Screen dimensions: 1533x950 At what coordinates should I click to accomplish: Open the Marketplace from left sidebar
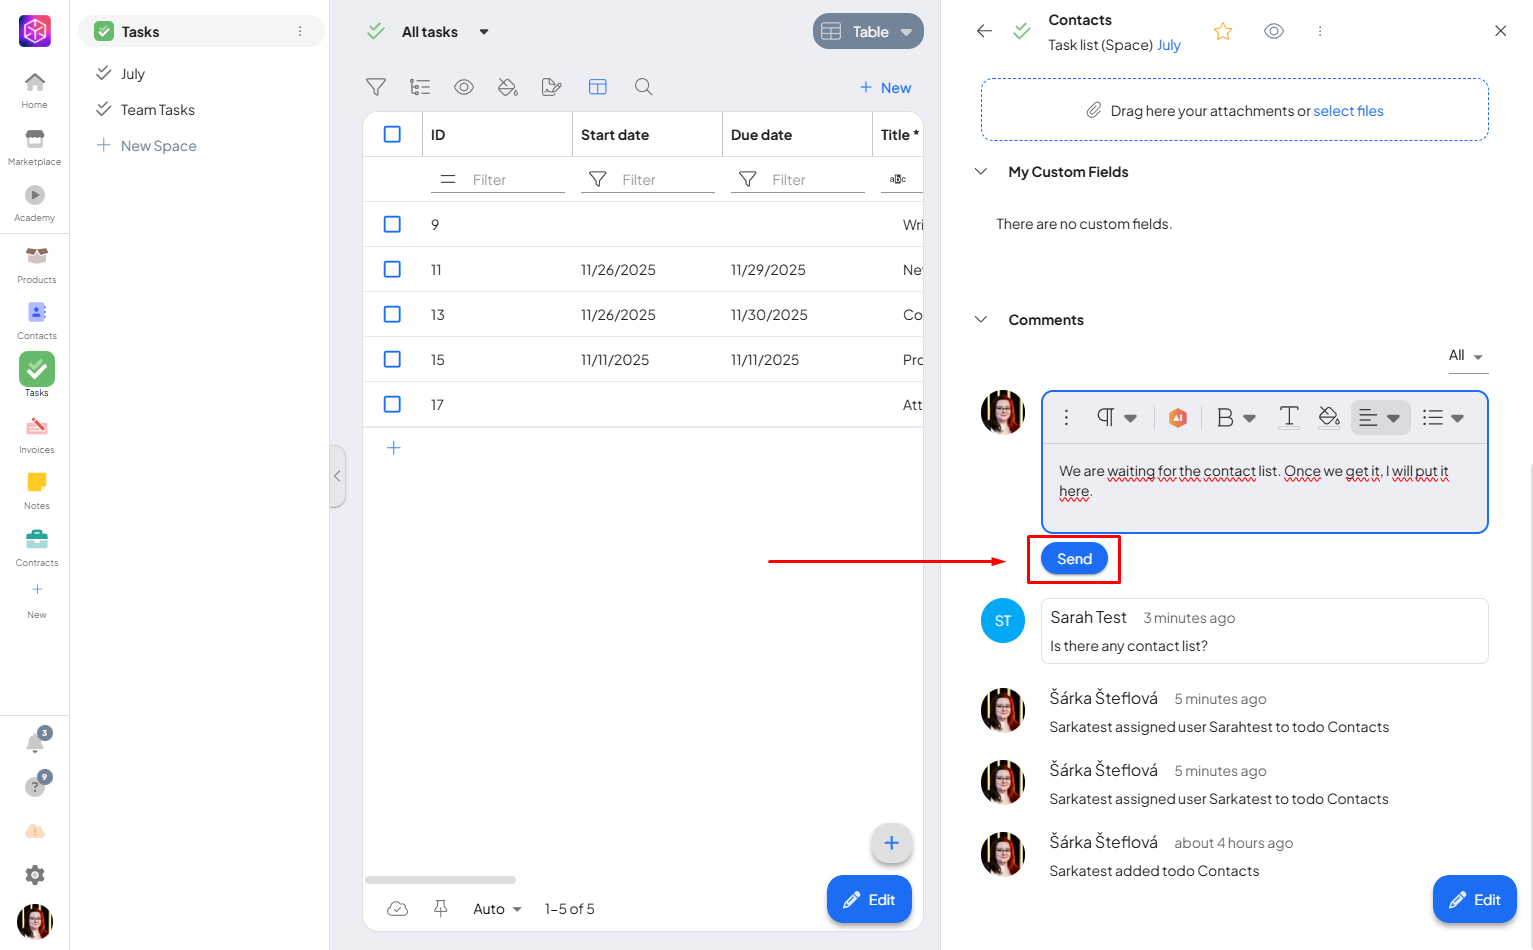point(35,146)
